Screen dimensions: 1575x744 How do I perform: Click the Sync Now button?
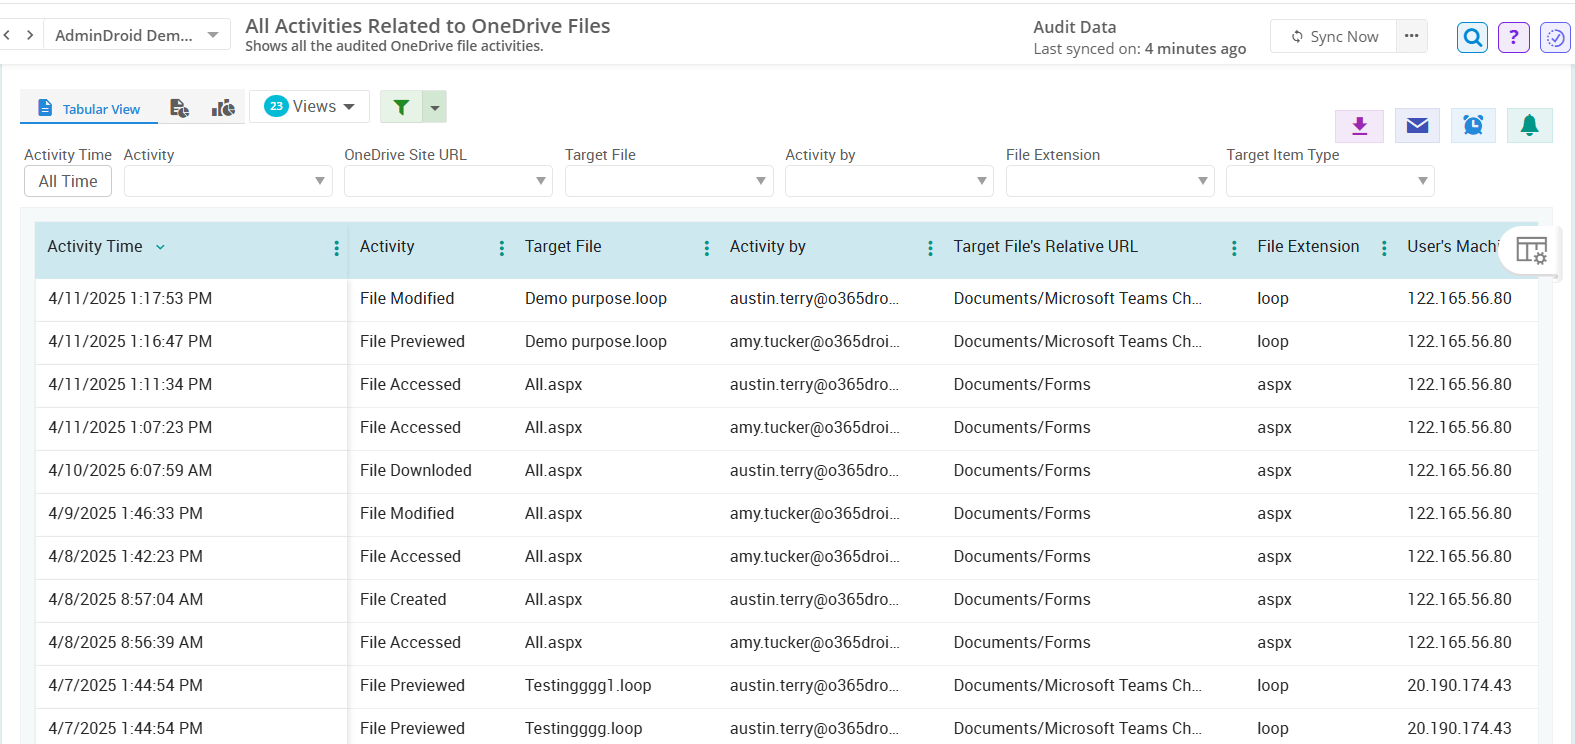[x=1334, y=36]
